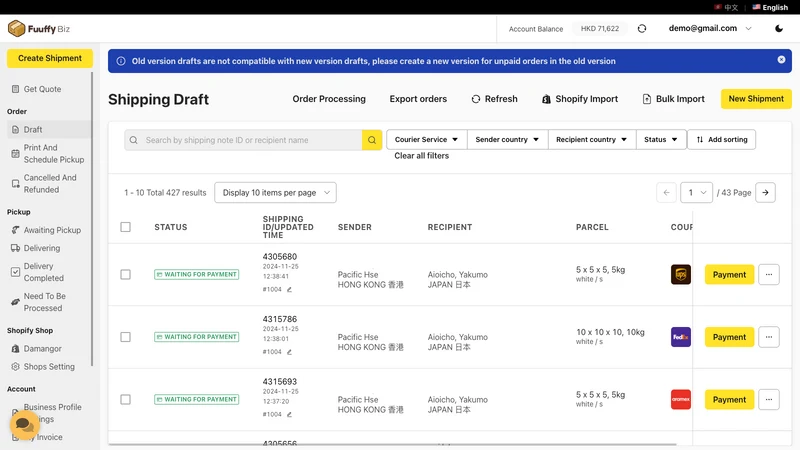The image size is (800, 450).
Task: Click Refresh button in header
Action: point(494,99)
